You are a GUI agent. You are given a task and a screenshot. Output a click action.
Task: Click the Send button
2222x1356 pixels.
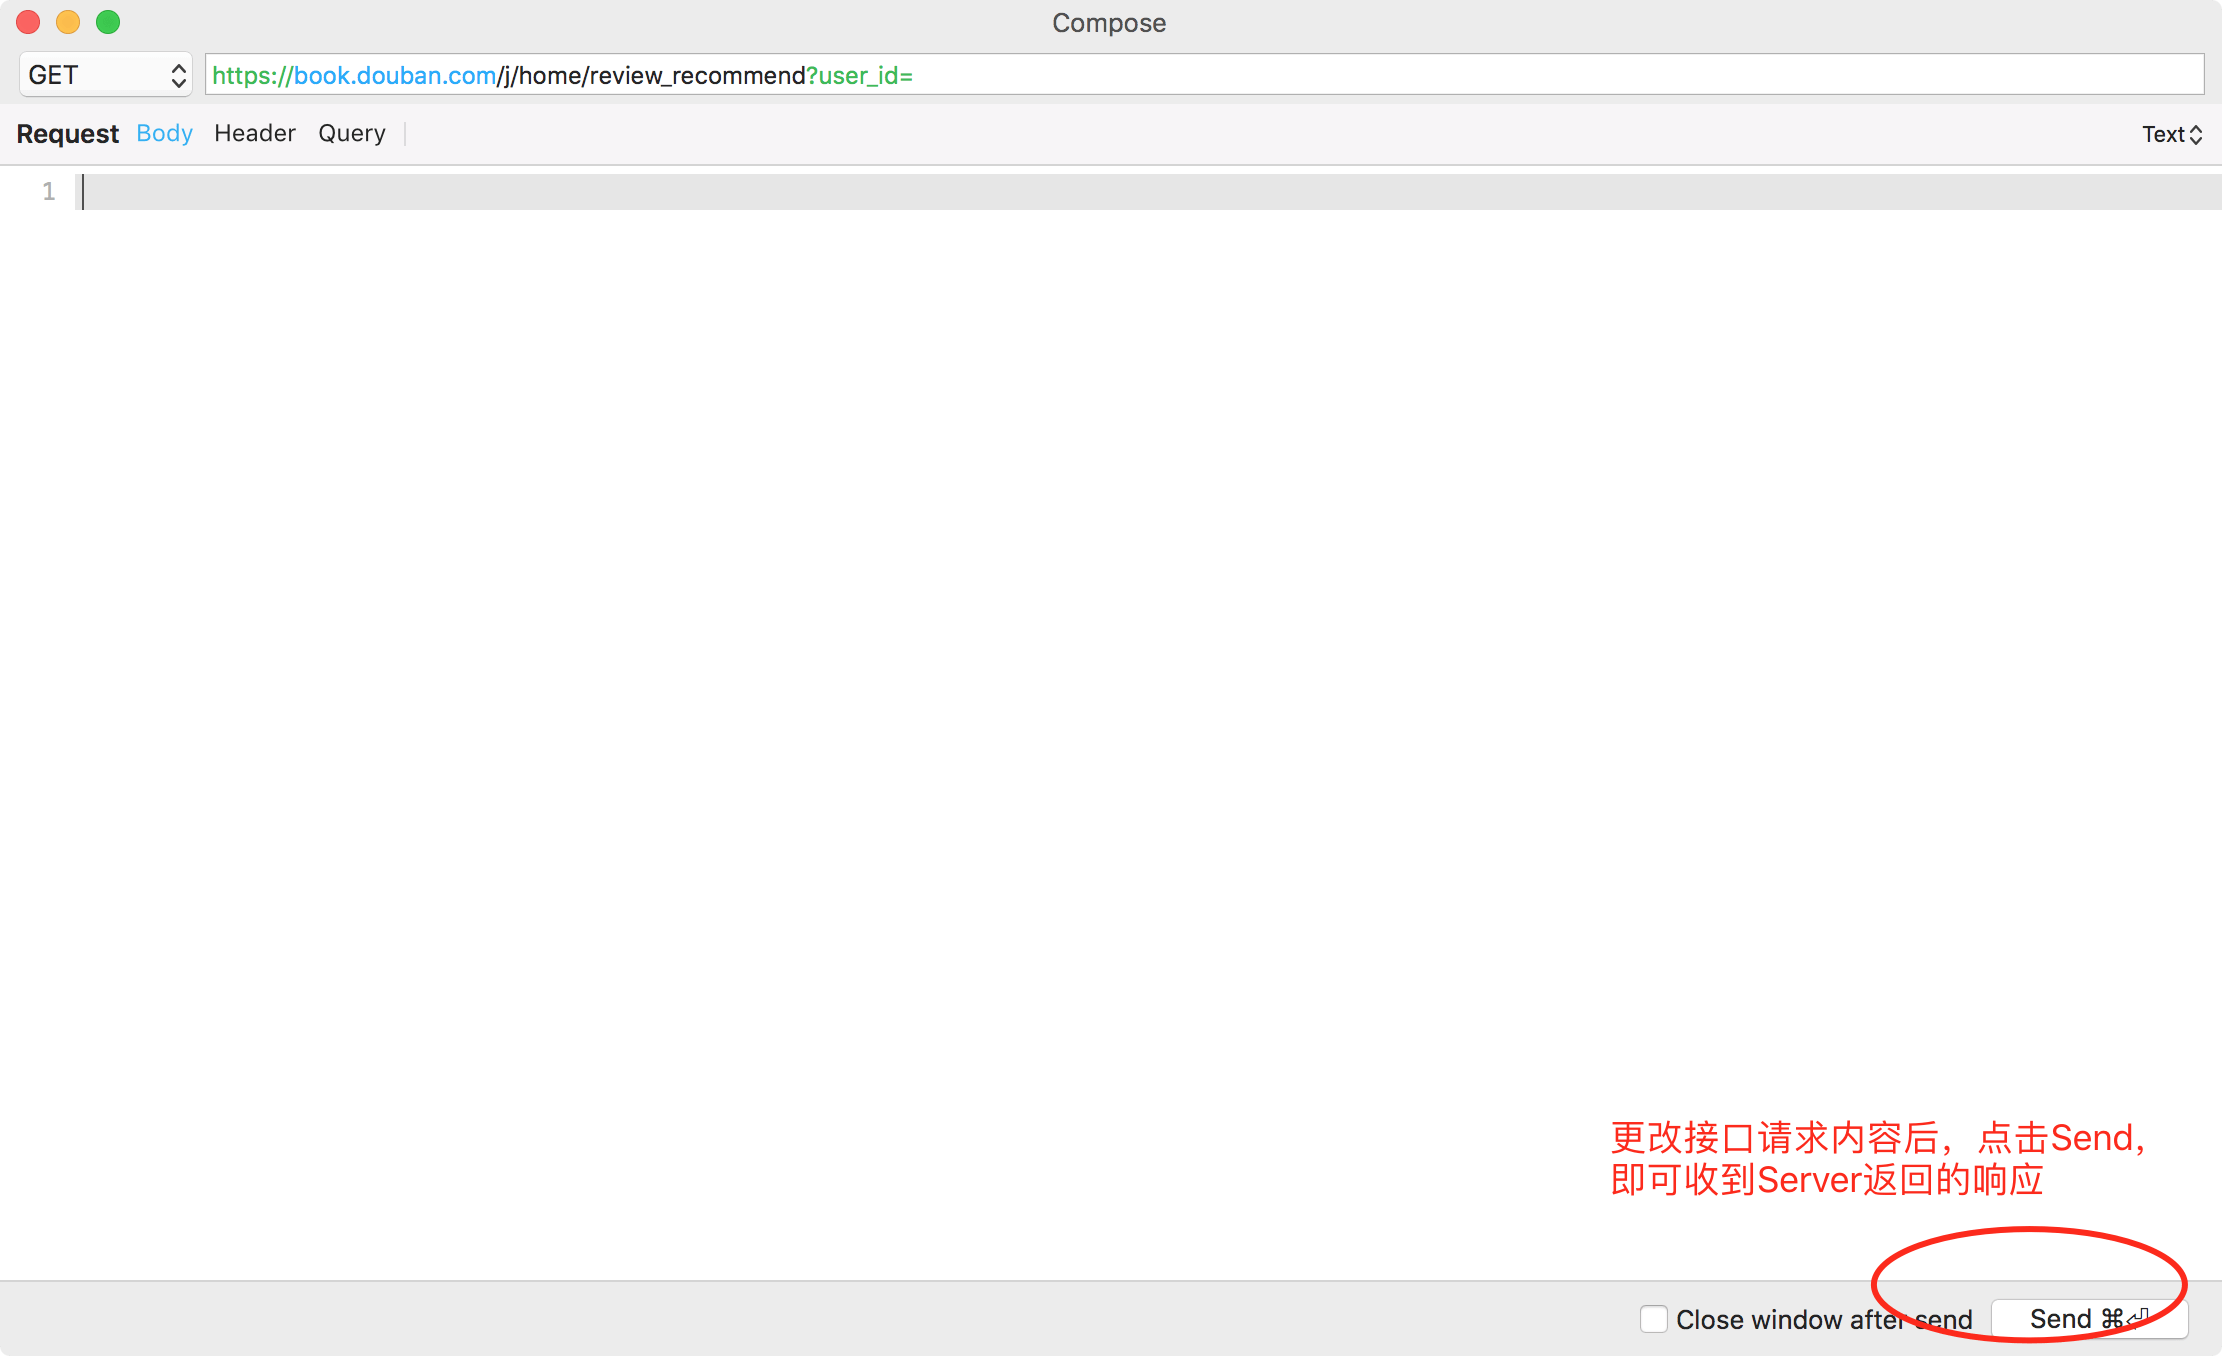coord(2089,1319)
